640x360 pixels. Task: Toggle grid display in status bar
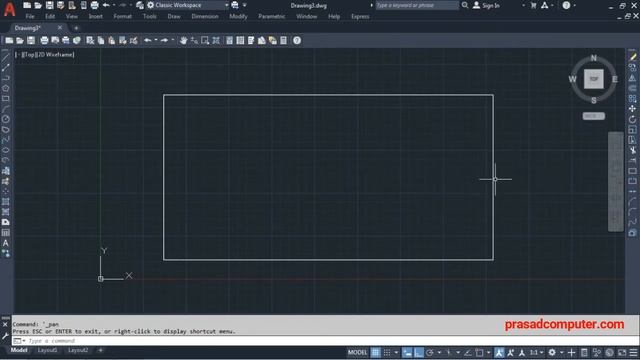tap(376, 353)
